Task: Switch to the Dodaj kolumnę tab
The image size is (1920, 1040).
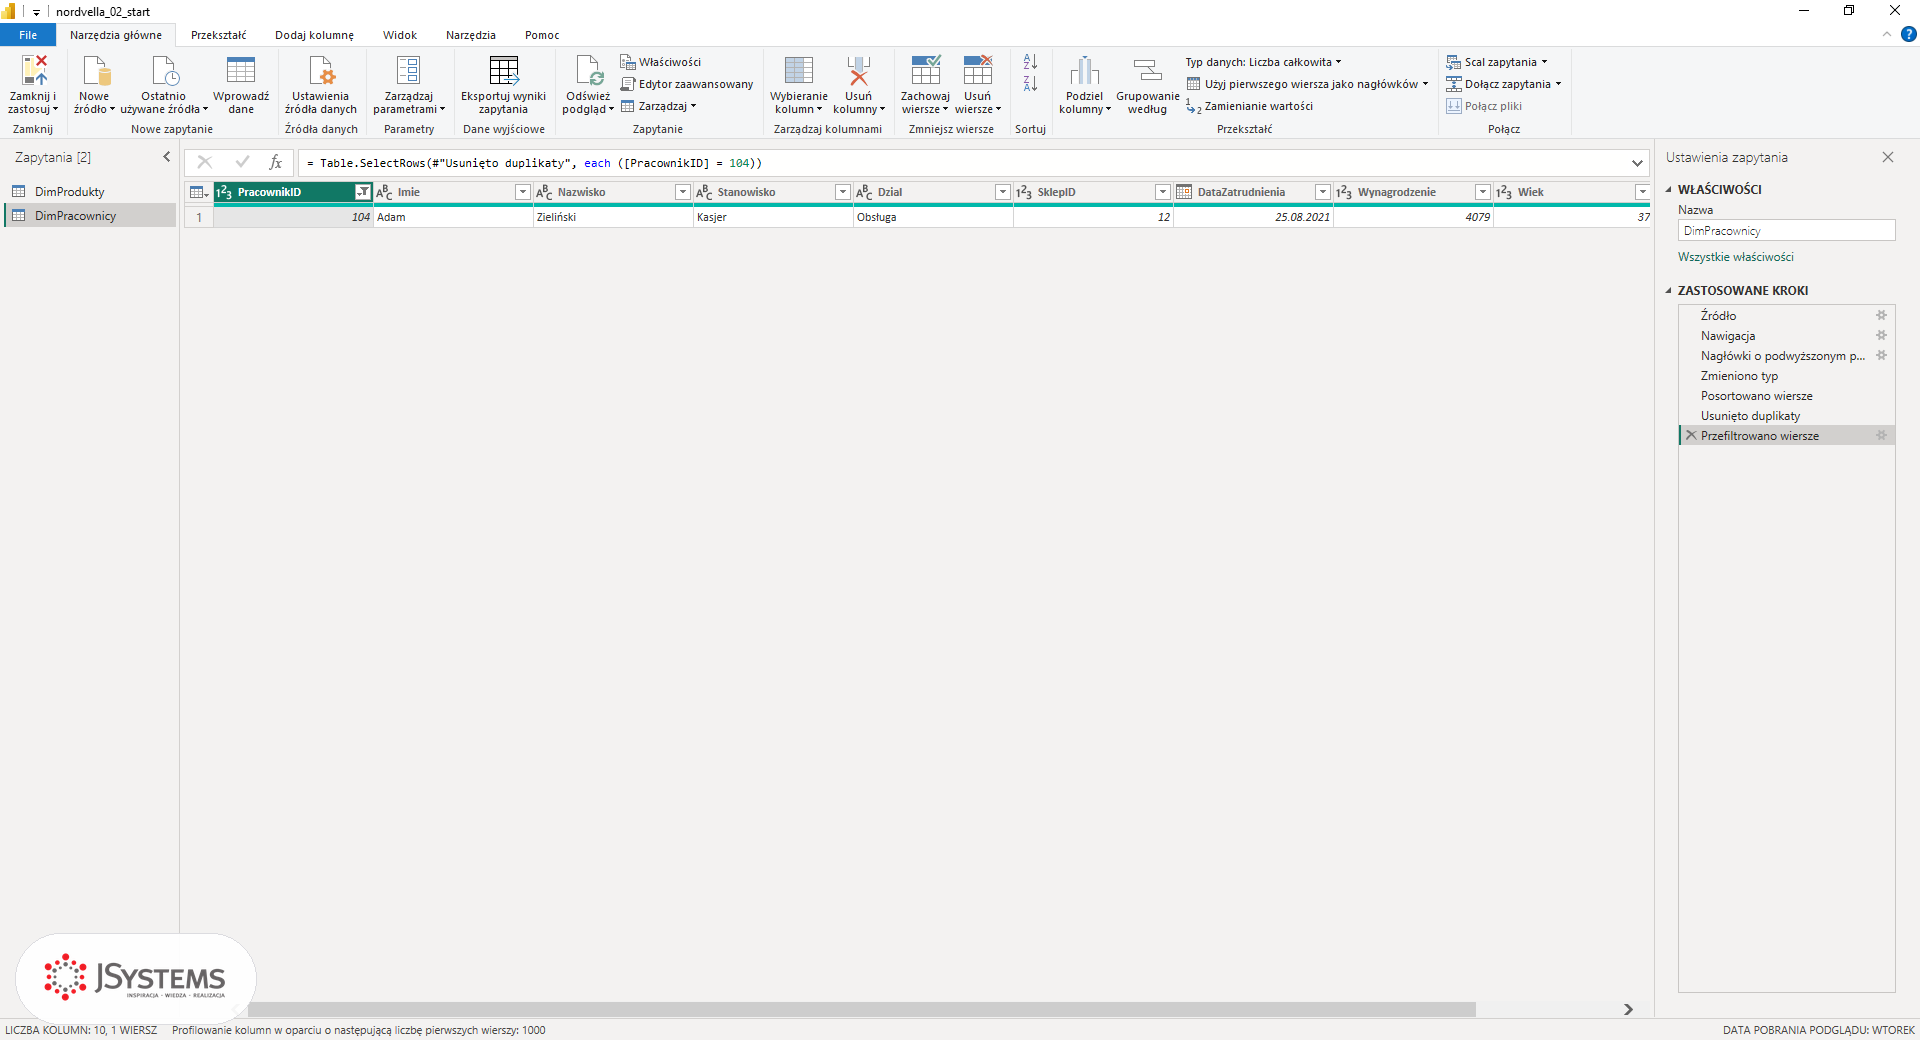Action: point(314,35)
